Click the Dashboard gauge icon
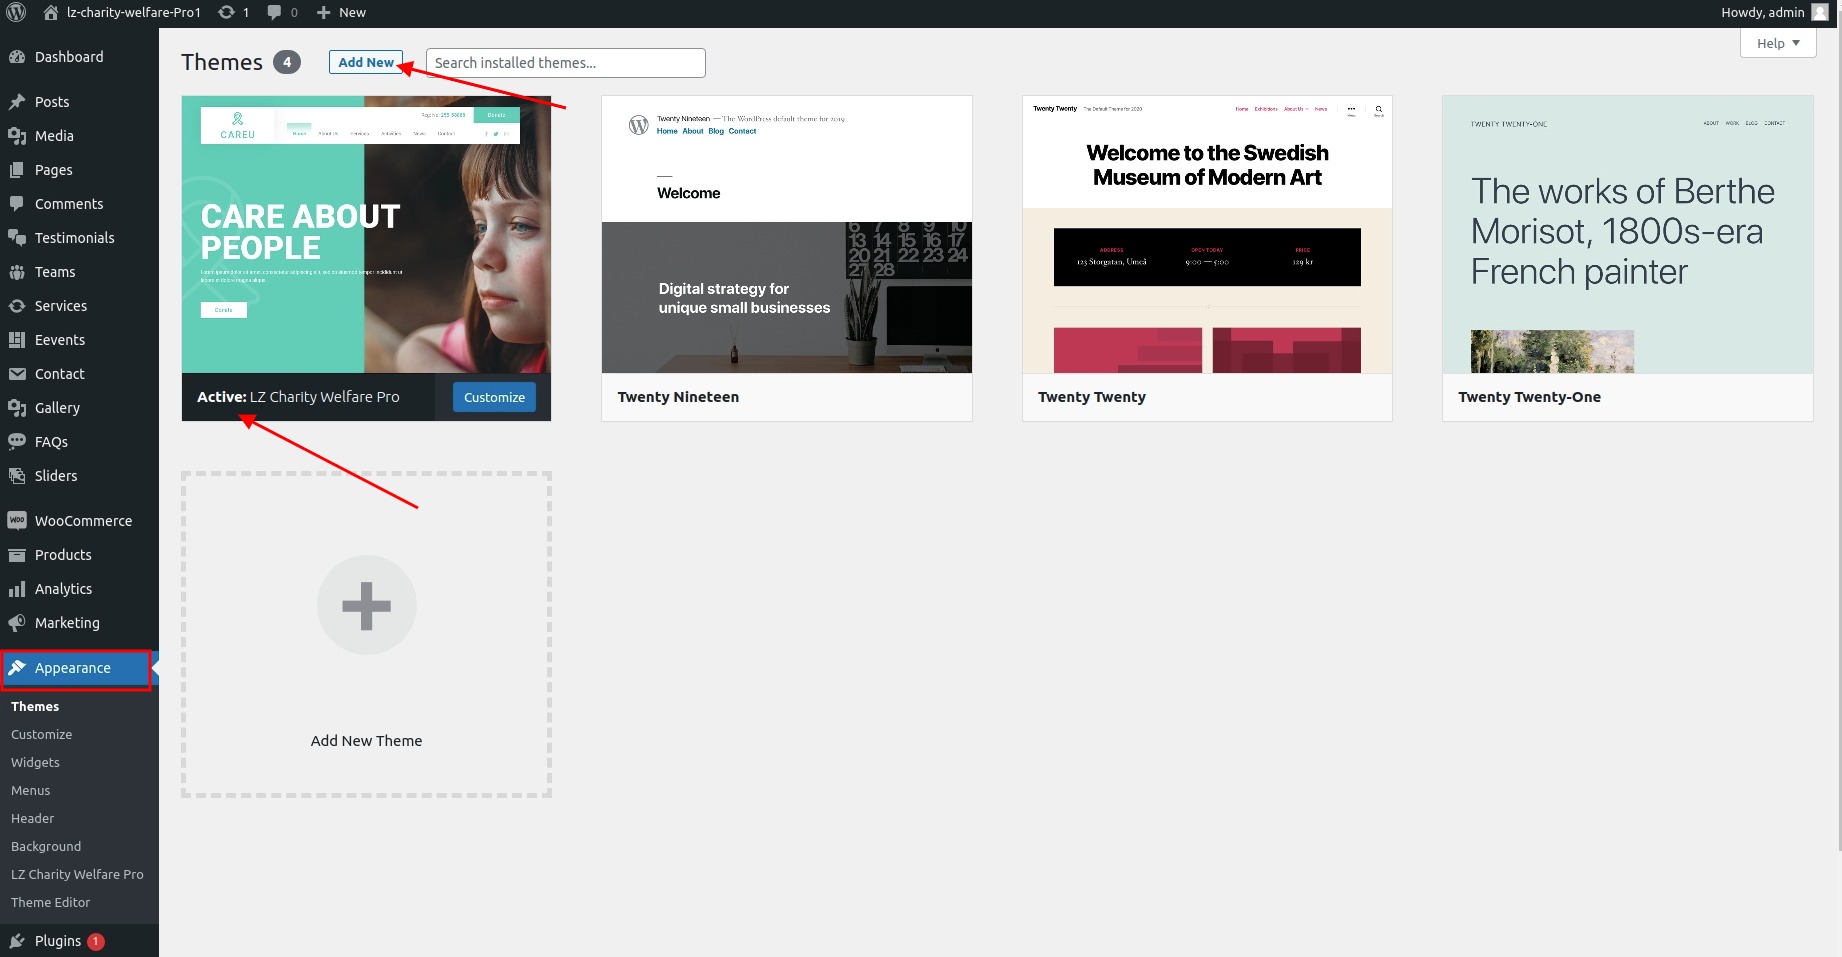Screen dimensions: 1842x957 pyautogui.click(x=17, y=57)
